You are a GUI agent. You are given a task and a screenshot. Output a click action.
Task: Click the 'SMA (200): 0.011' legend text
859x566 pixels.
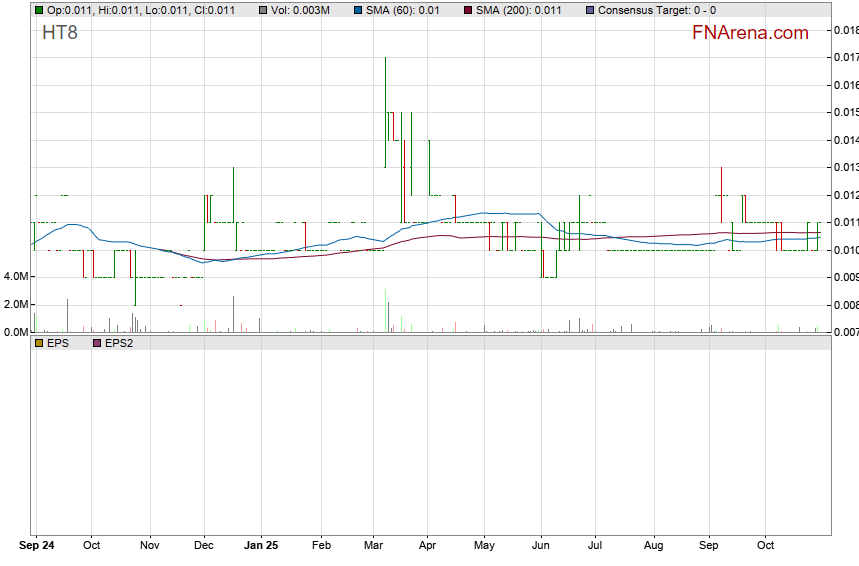tap(518, 11)
